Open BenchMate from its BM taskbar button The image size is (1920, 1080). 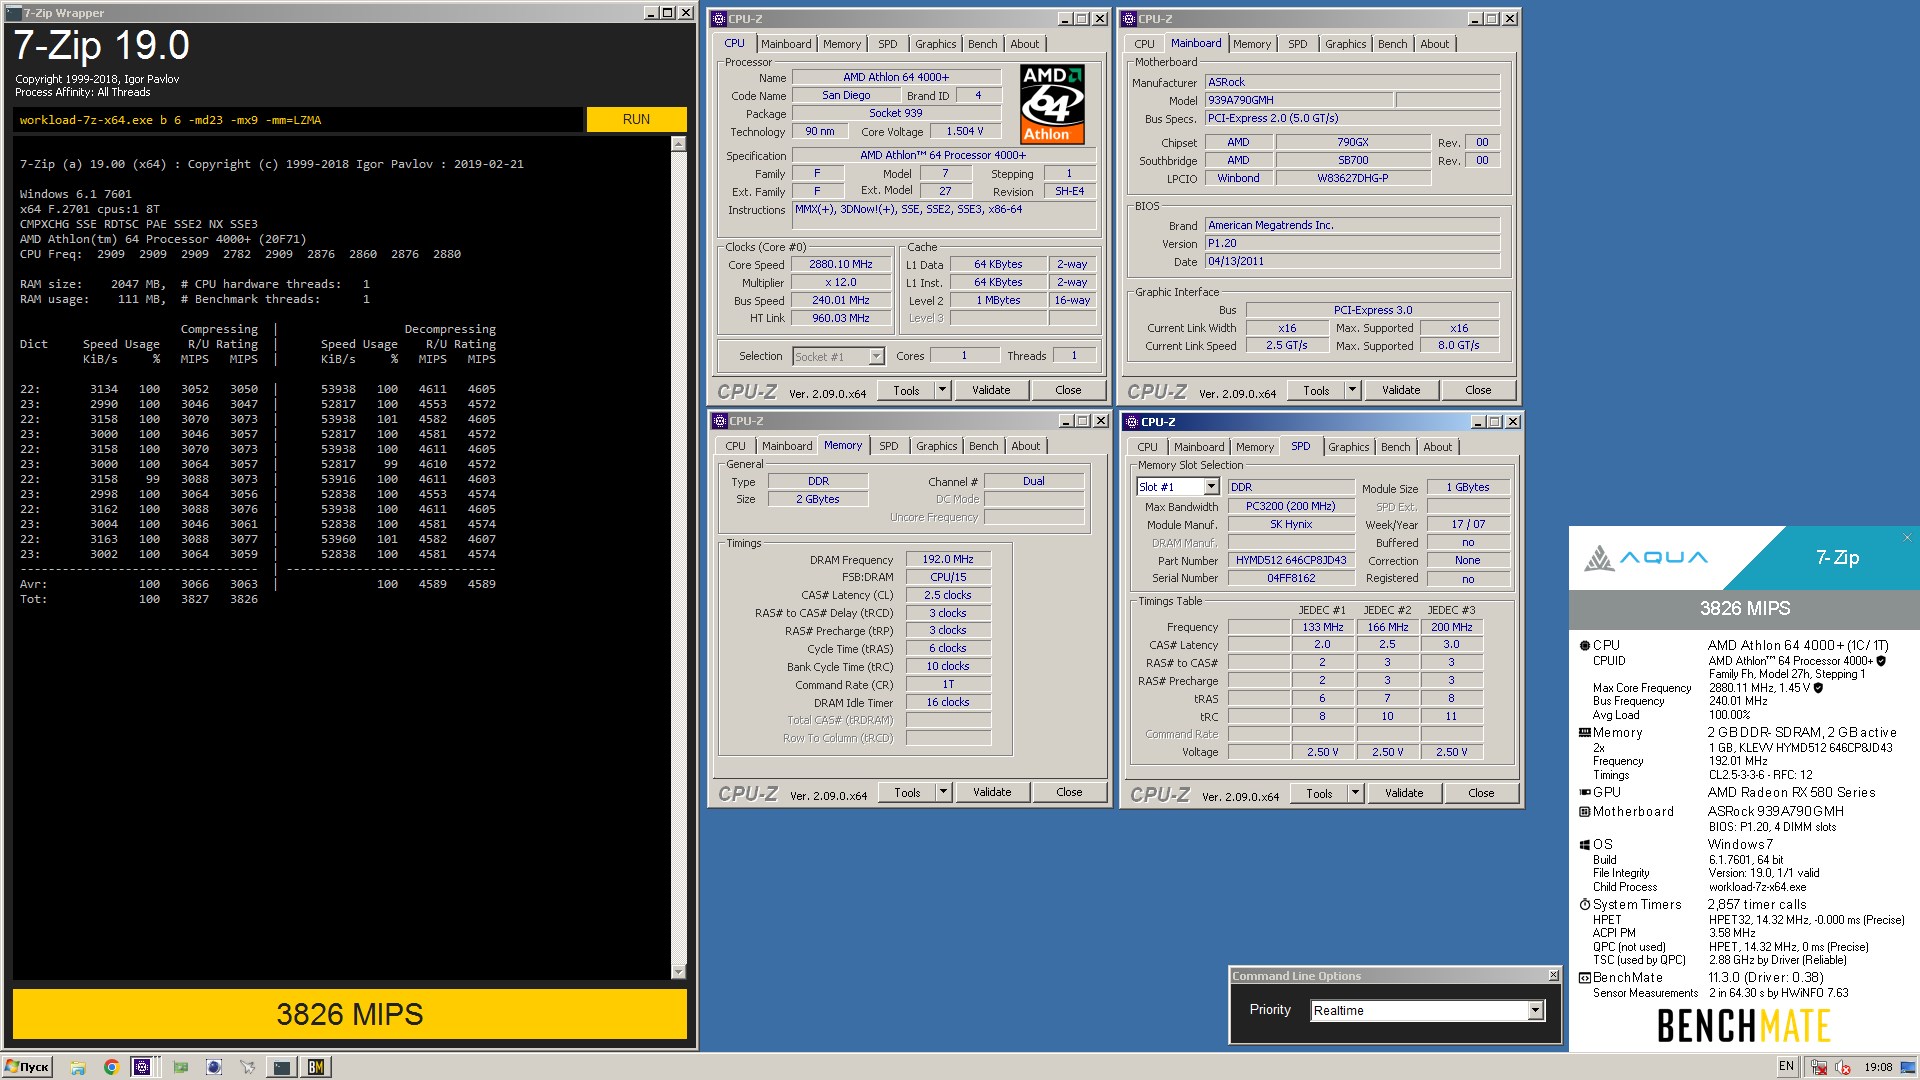coord(316,1067)
